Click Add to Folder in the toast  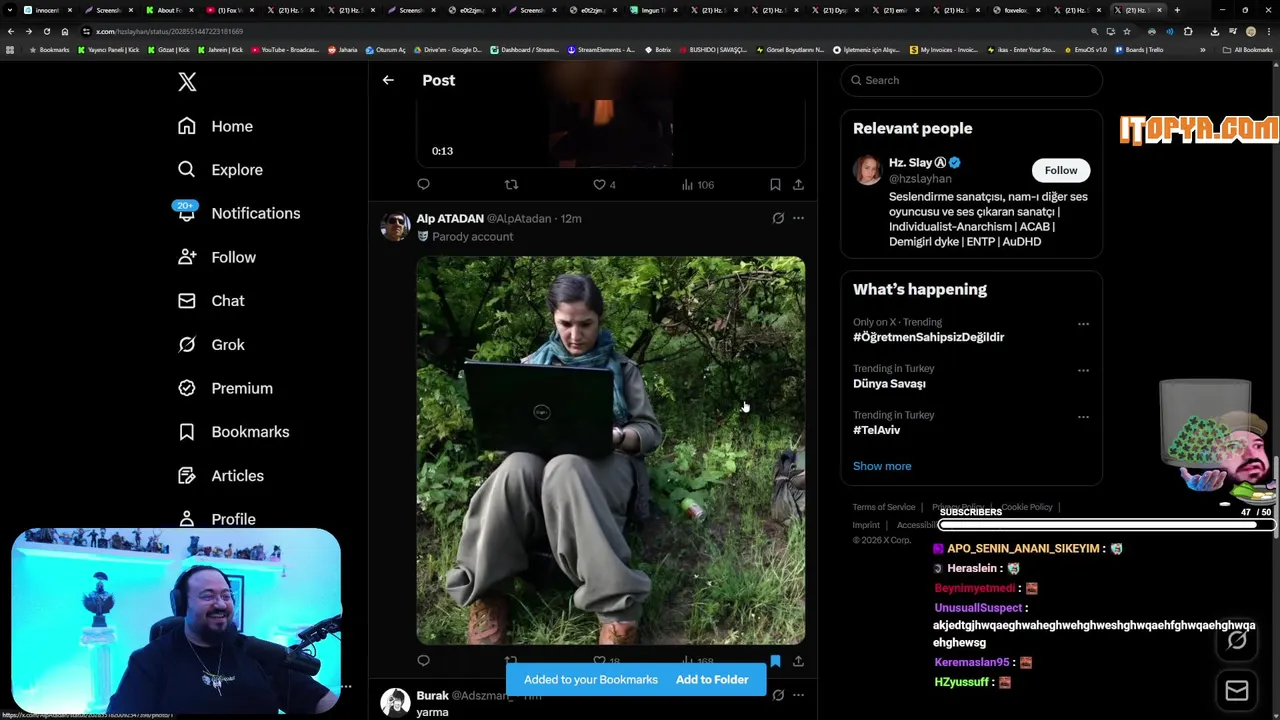click(x=712, y=680)
